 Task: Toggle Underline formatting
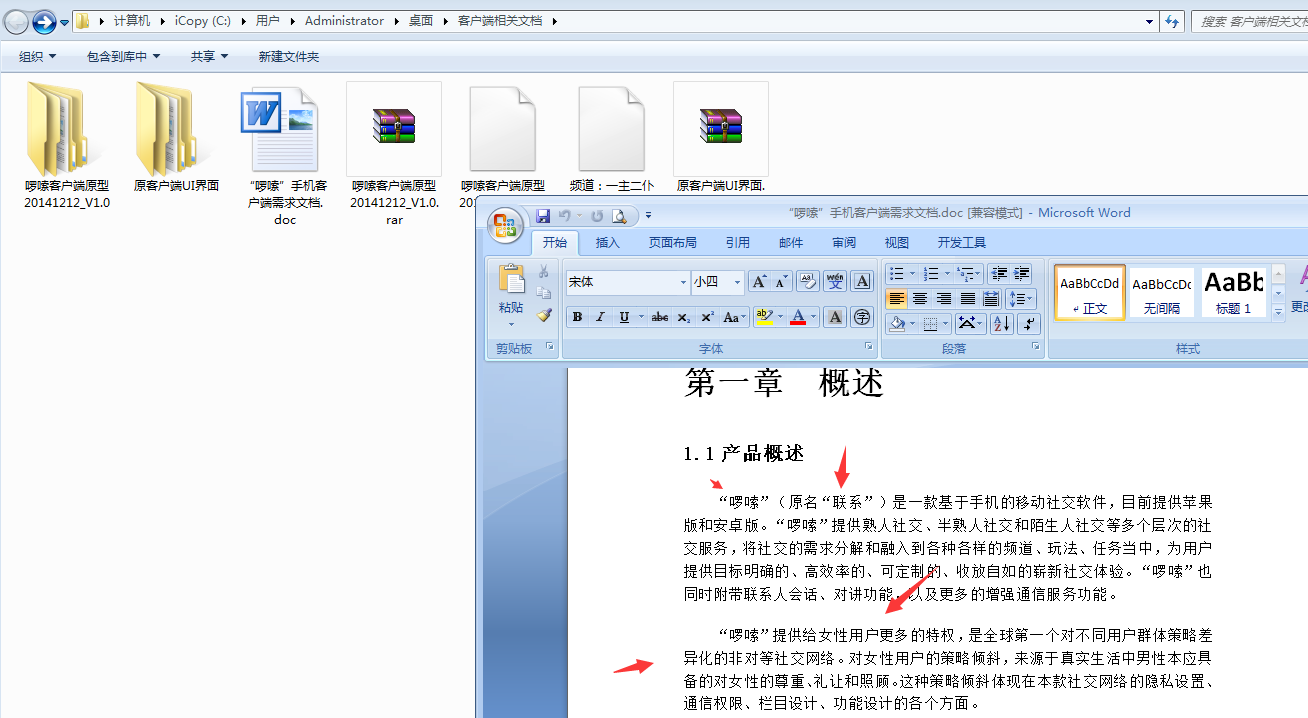point(624,317)
